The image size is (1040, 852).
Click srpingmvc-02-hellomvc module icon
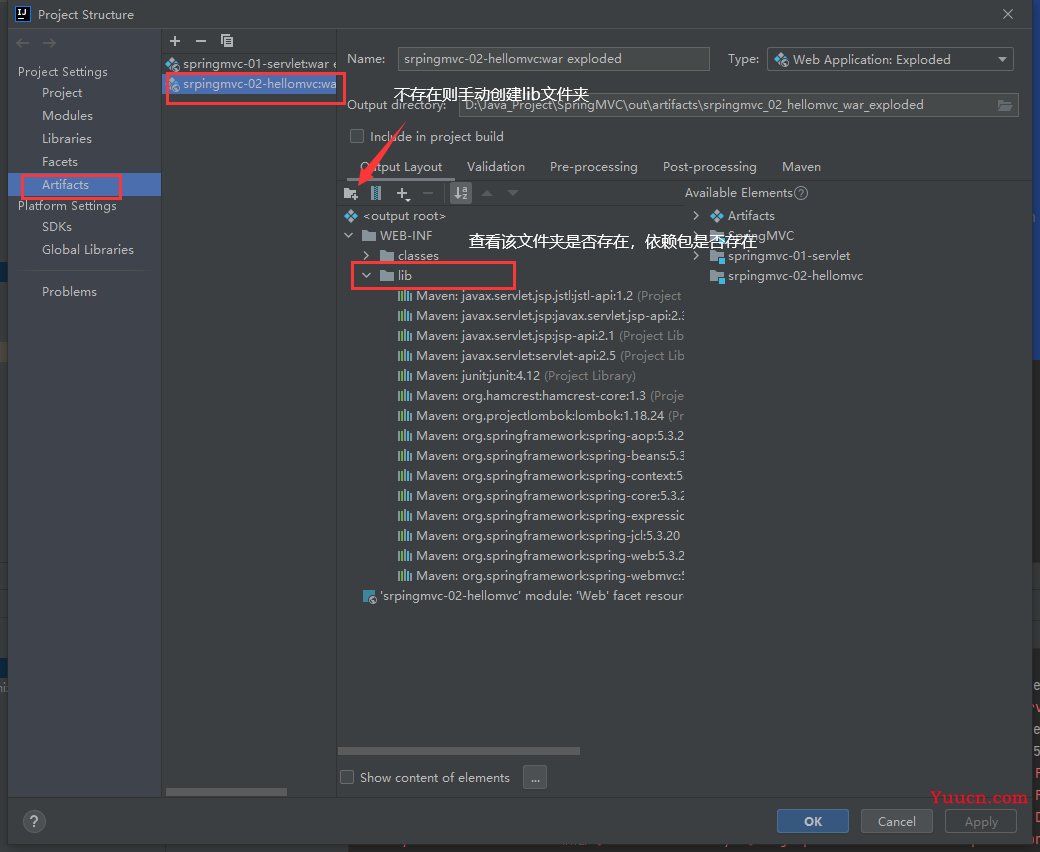pos(717,276)
